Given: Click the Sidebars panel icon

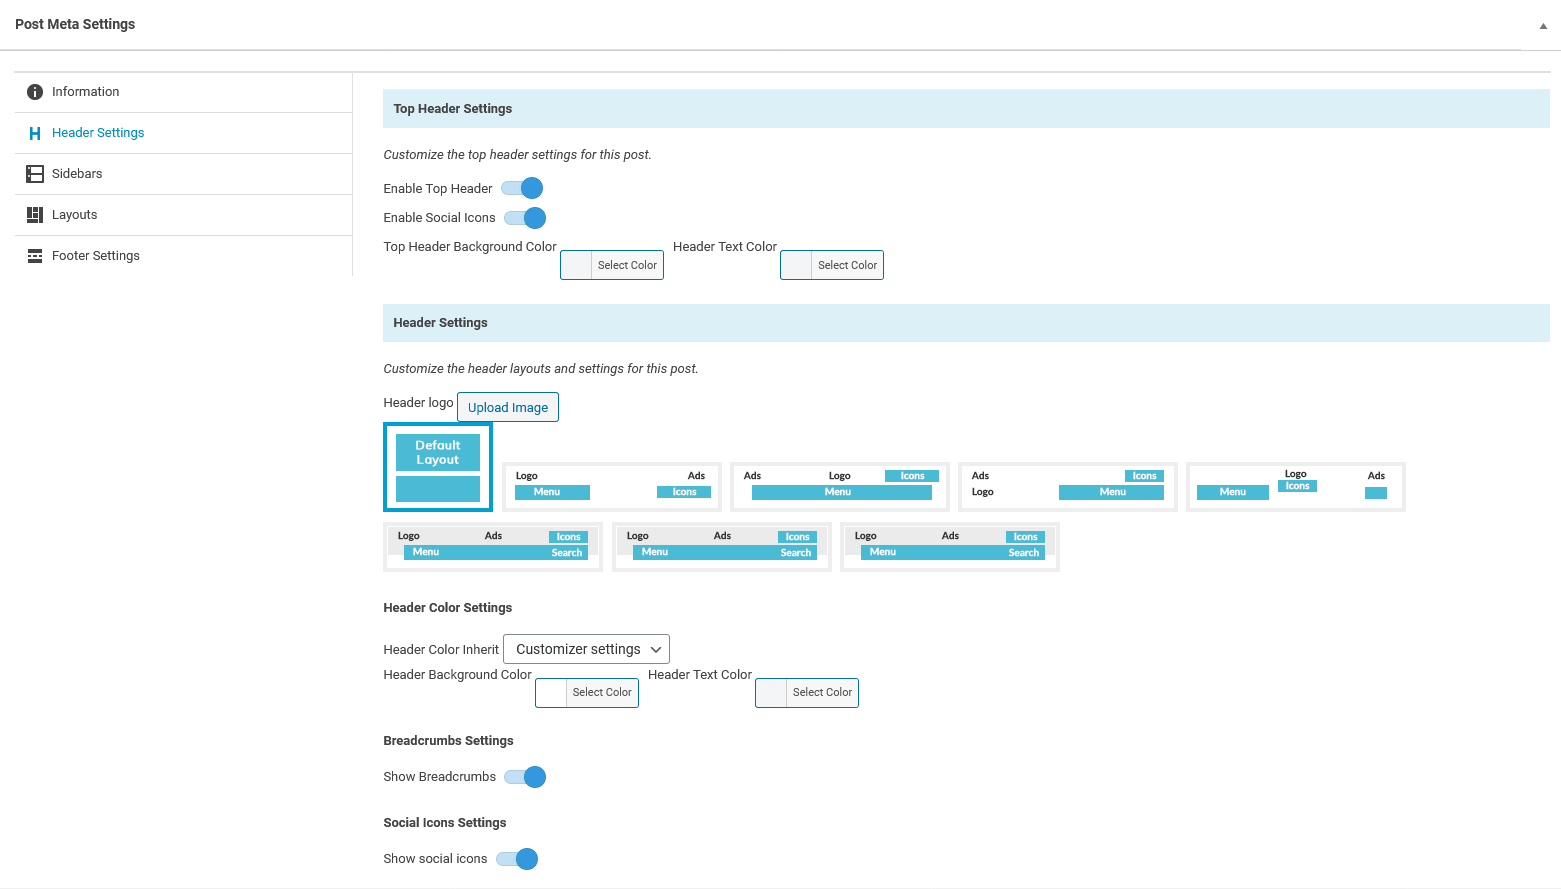Looking at the screenshot, I should 33,173.
